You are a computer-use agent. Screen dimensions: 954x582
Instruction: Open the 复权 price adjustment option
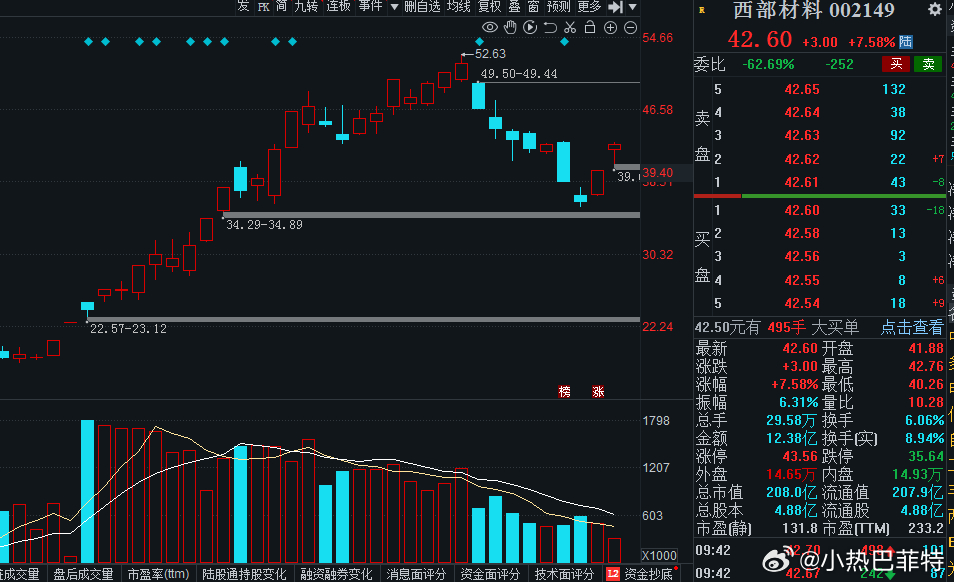490,7
